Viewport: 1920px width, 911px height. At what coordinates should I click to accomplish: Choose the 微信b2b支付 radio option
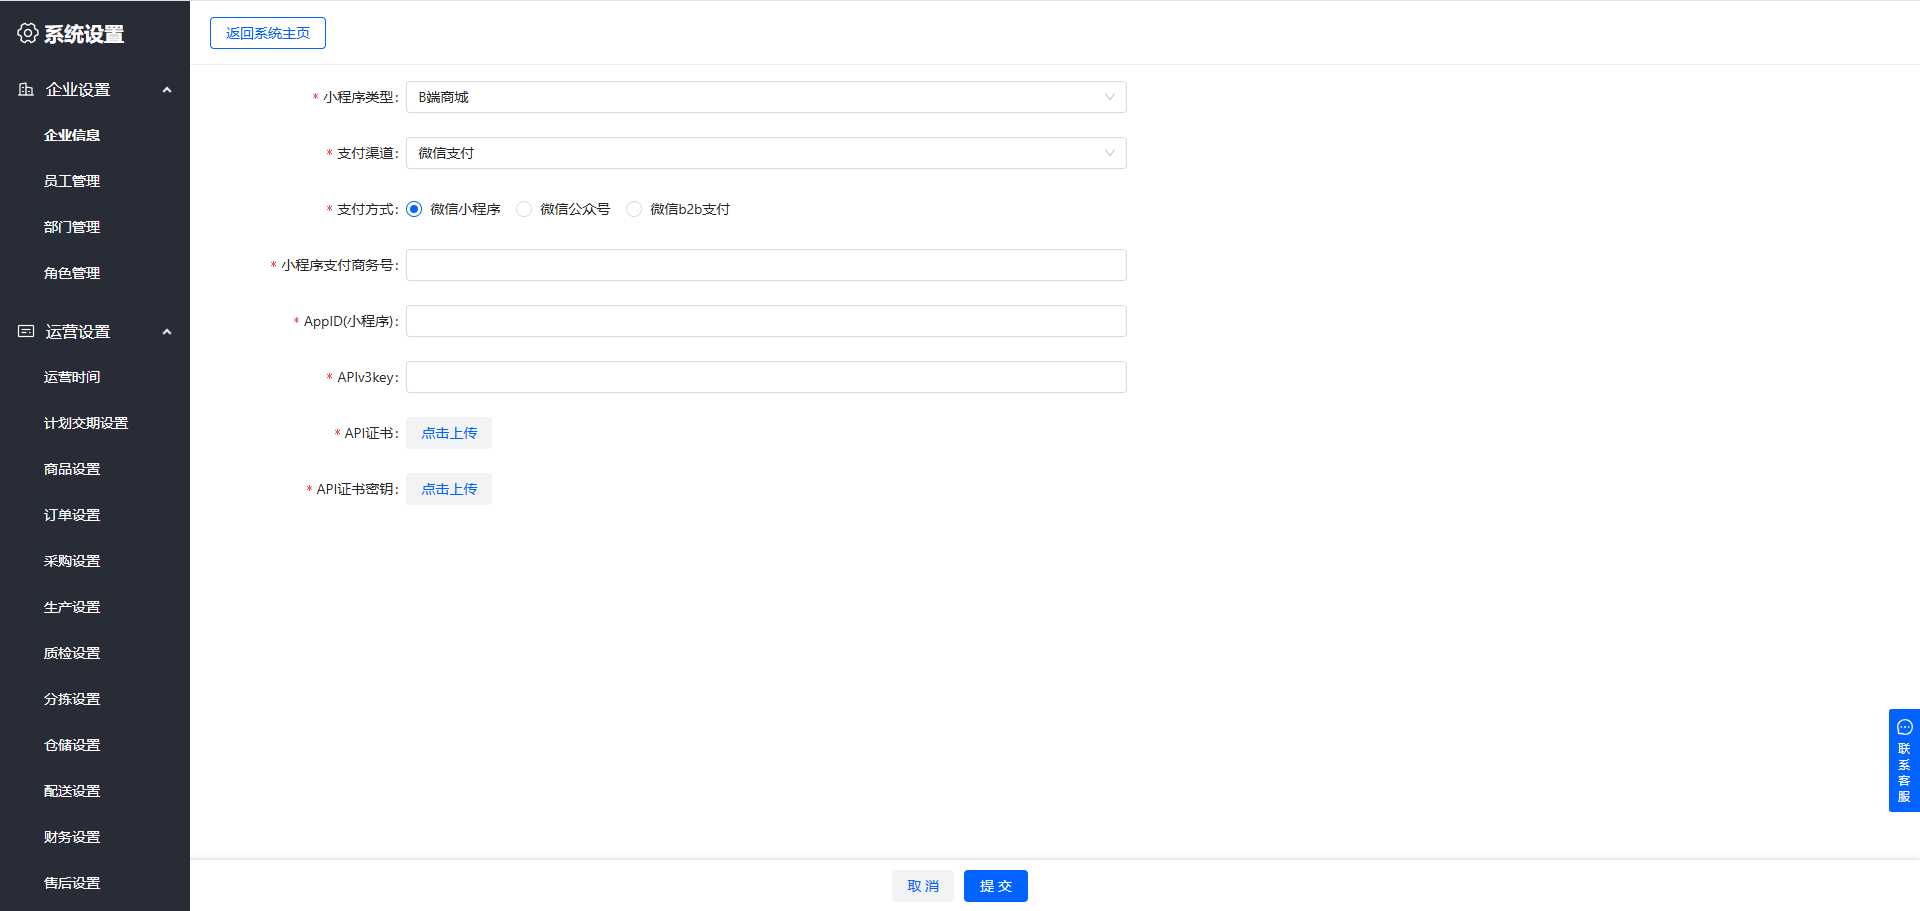(634, 209)
